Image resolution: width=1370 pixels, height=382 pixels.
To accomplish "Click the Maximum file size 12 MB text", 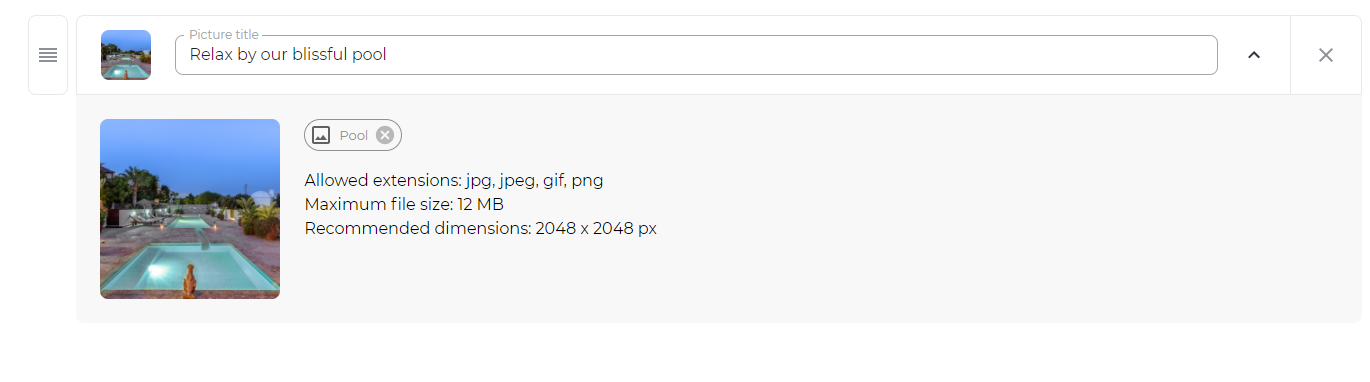I will click(404, 204).
